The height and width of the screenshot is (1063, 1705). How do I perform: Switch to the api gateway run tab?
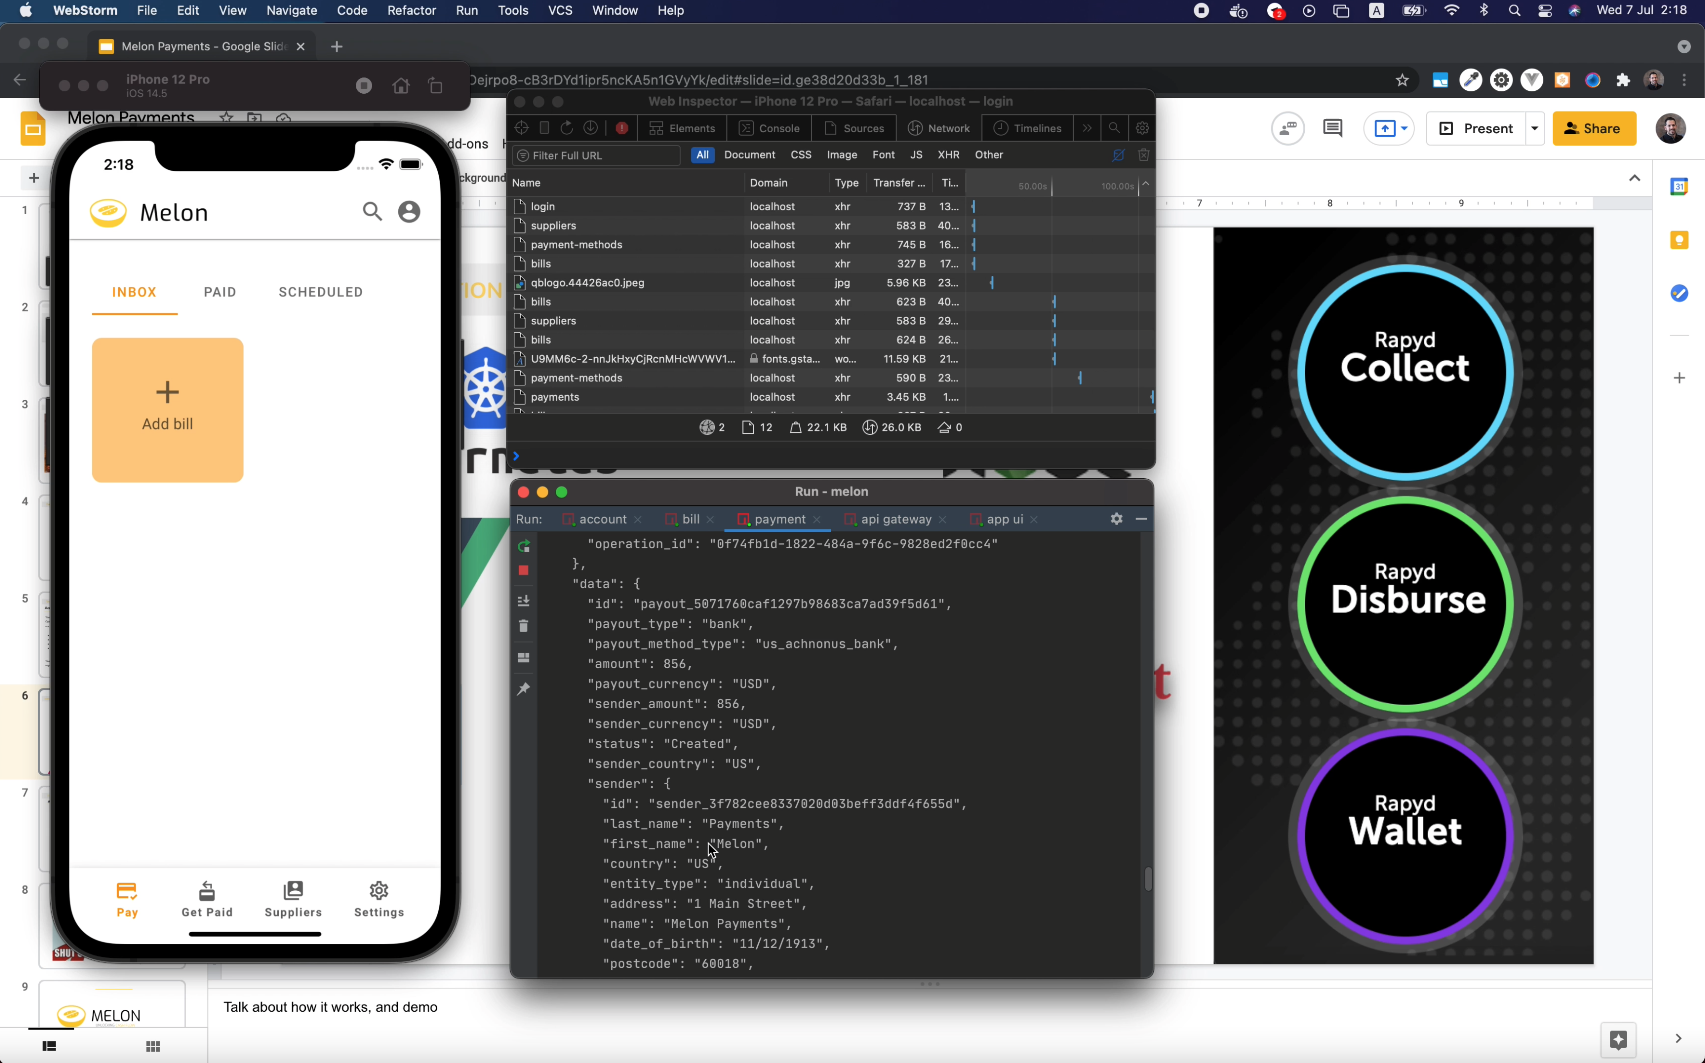click(895, 519)
